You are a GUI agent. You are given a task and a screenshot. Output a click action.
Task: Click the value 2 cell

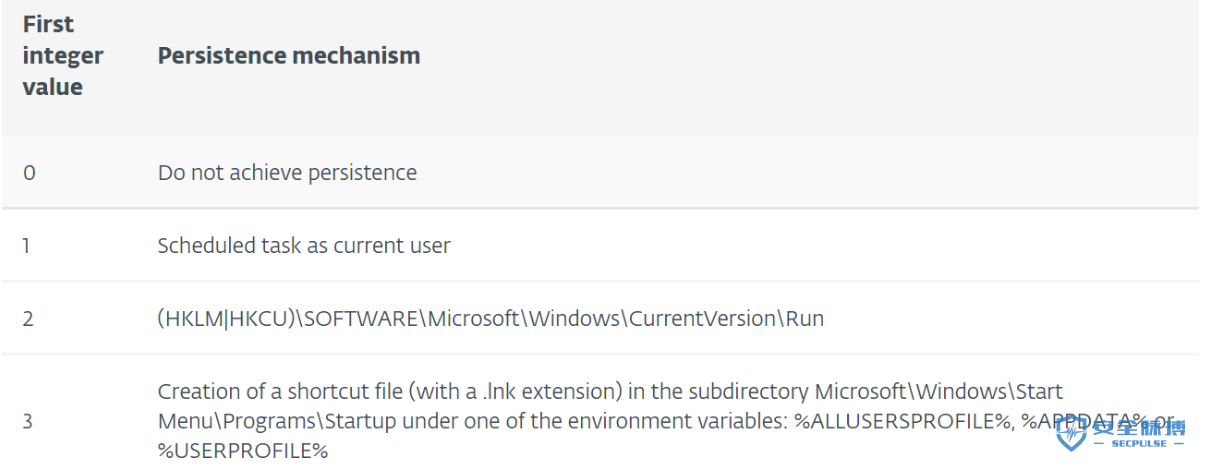pyautogui.click(x=28, y=319)
